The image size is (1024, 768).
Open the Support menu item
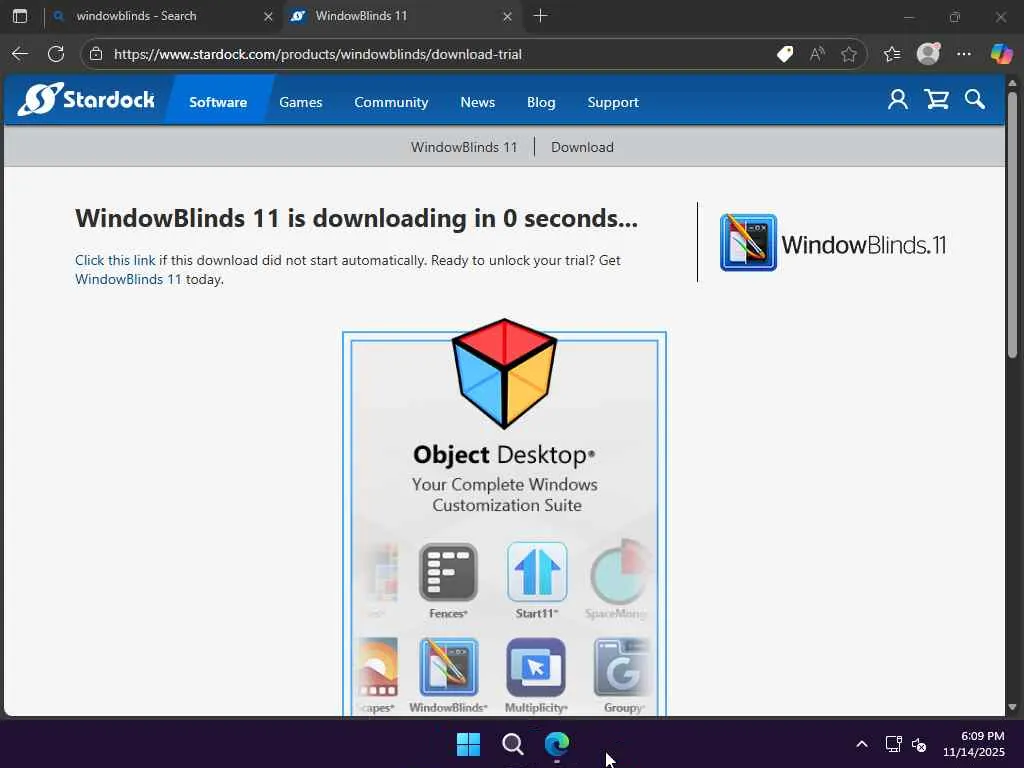pos(613,103)
